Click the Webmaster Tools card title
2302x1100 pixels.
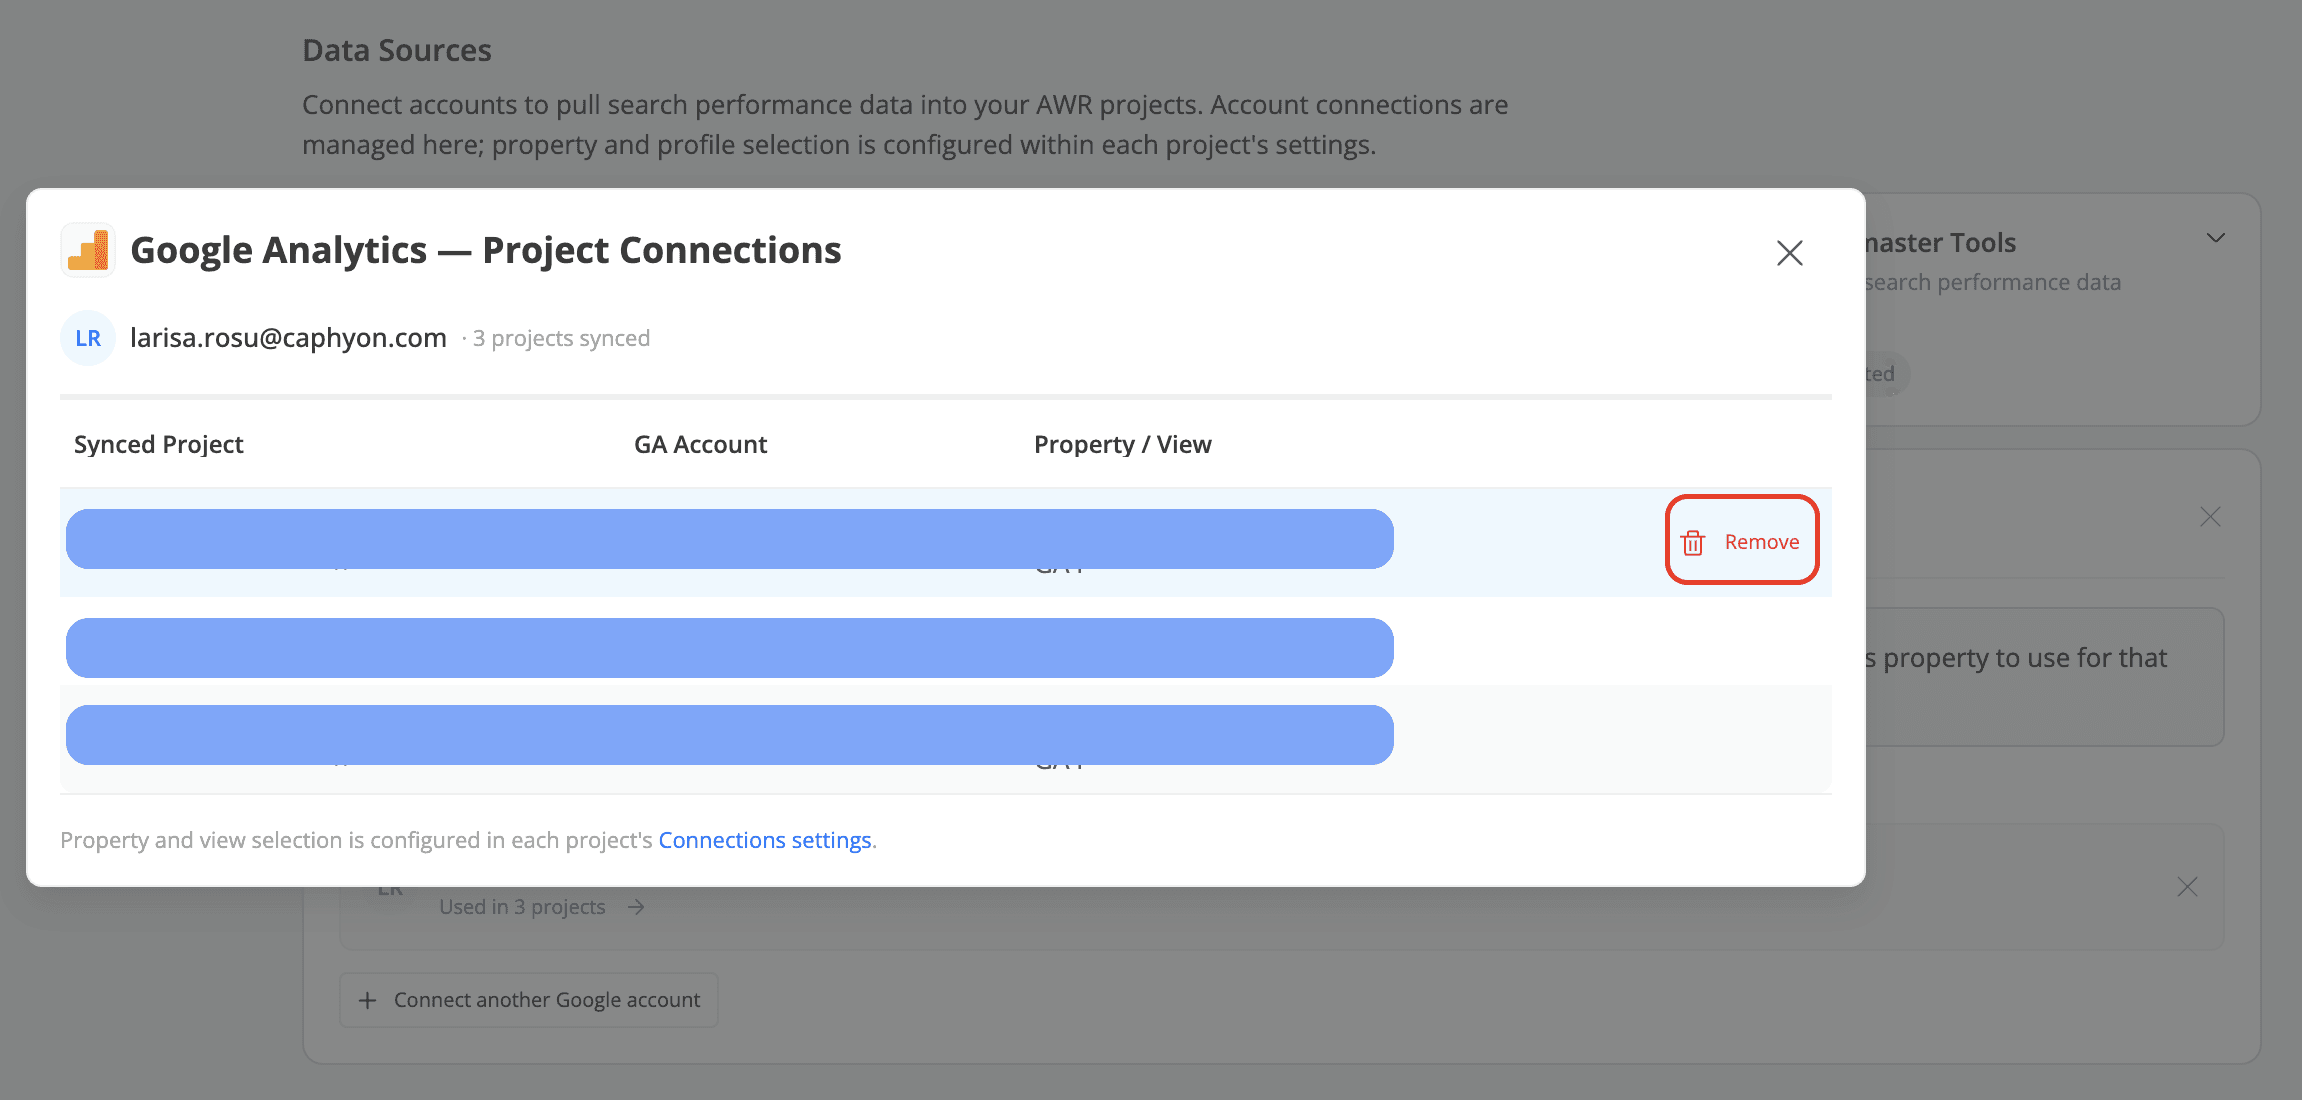click(1940, 243)
